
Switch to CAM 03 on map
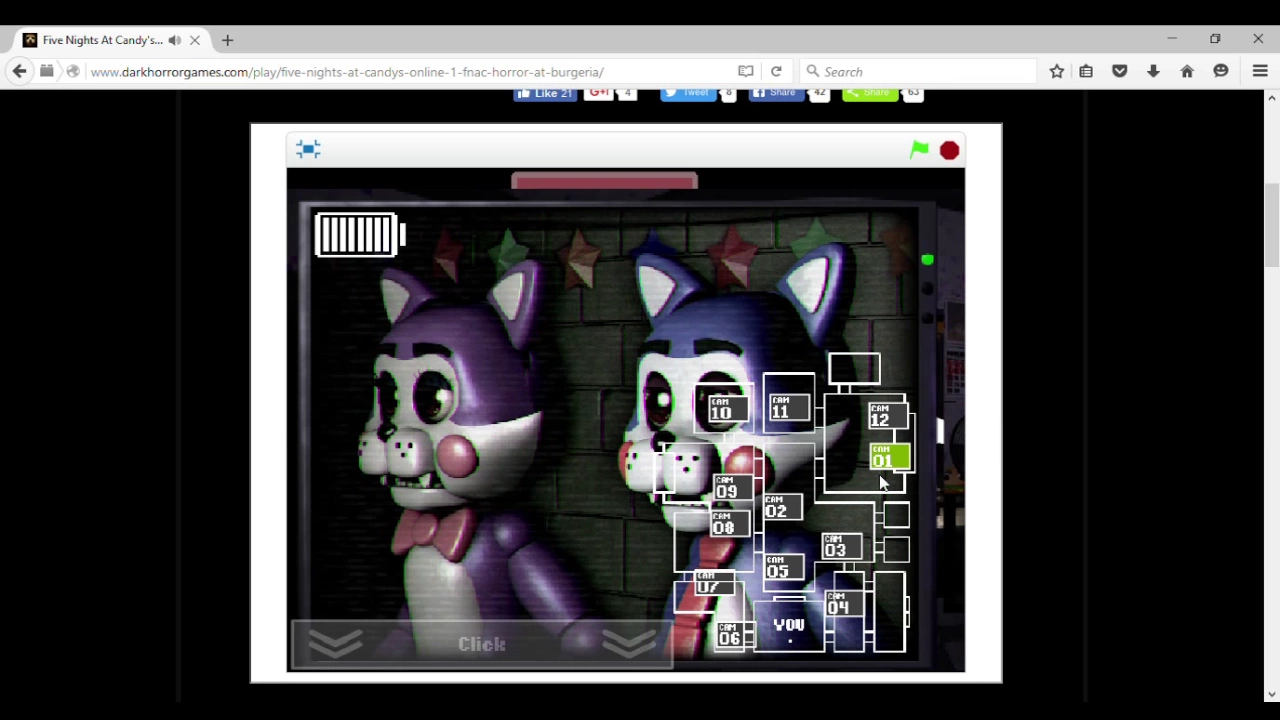click(x=841, y=546)
